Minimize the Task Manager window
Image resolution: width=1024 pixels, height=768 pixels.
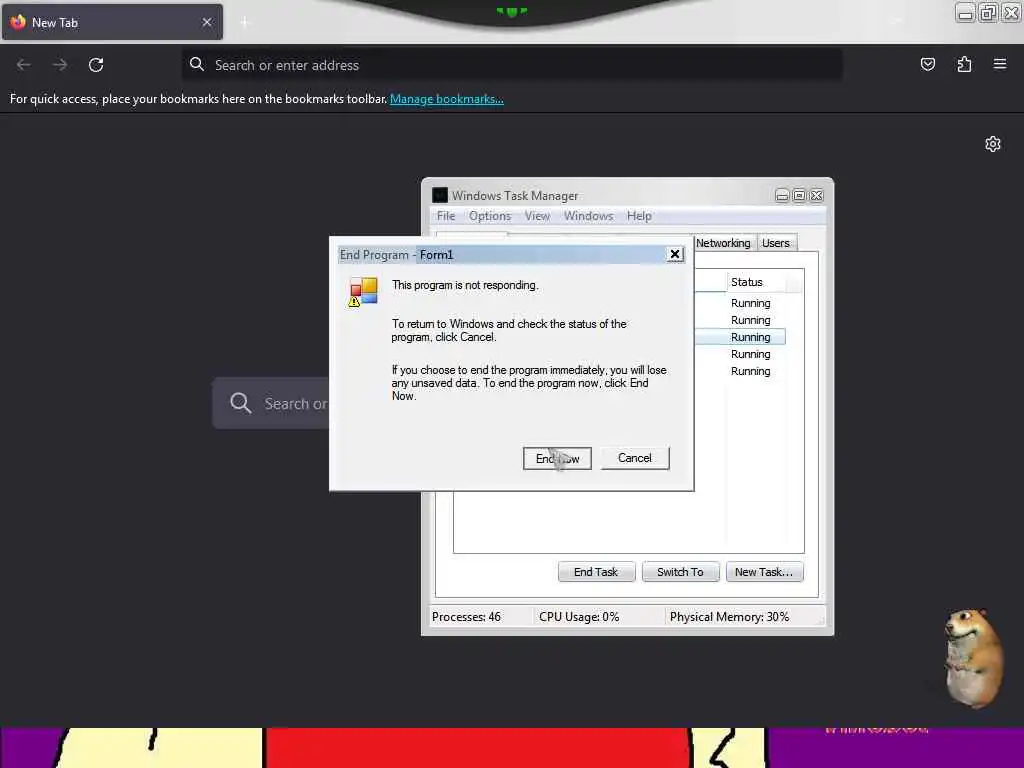coord(782,195)
